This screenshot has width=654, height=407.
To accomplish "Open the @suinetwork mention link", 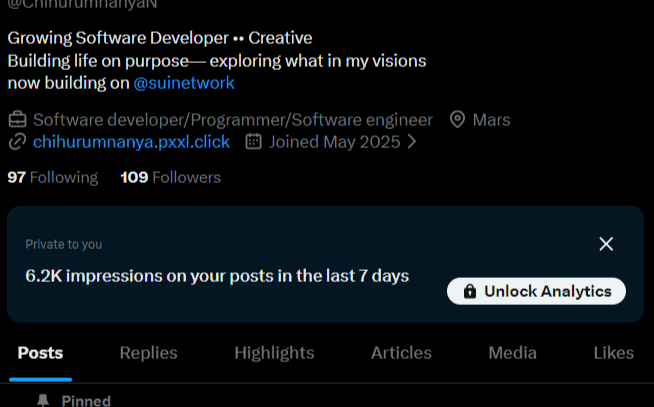I will (x=184, y=83).
